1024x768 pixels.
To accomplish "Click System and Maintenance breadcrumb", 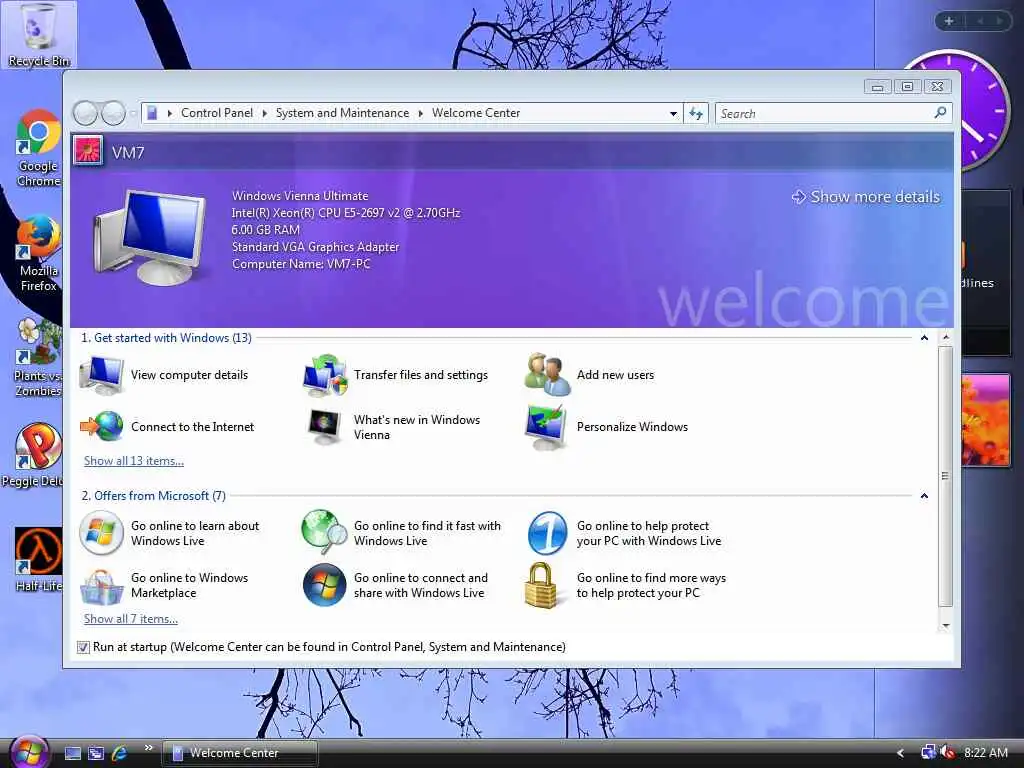I will [342, 113].
